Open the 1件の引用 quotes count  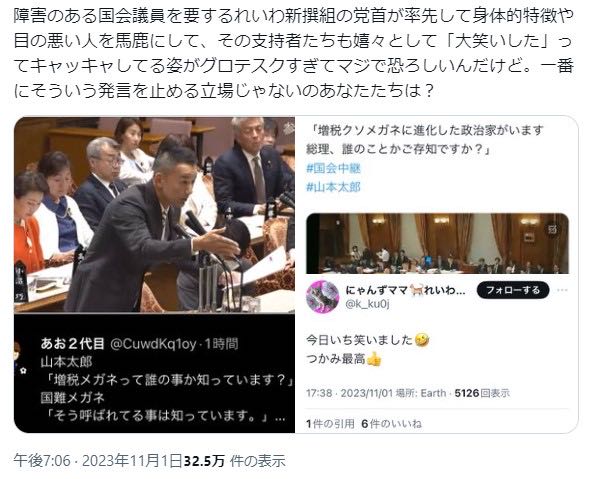331,424
